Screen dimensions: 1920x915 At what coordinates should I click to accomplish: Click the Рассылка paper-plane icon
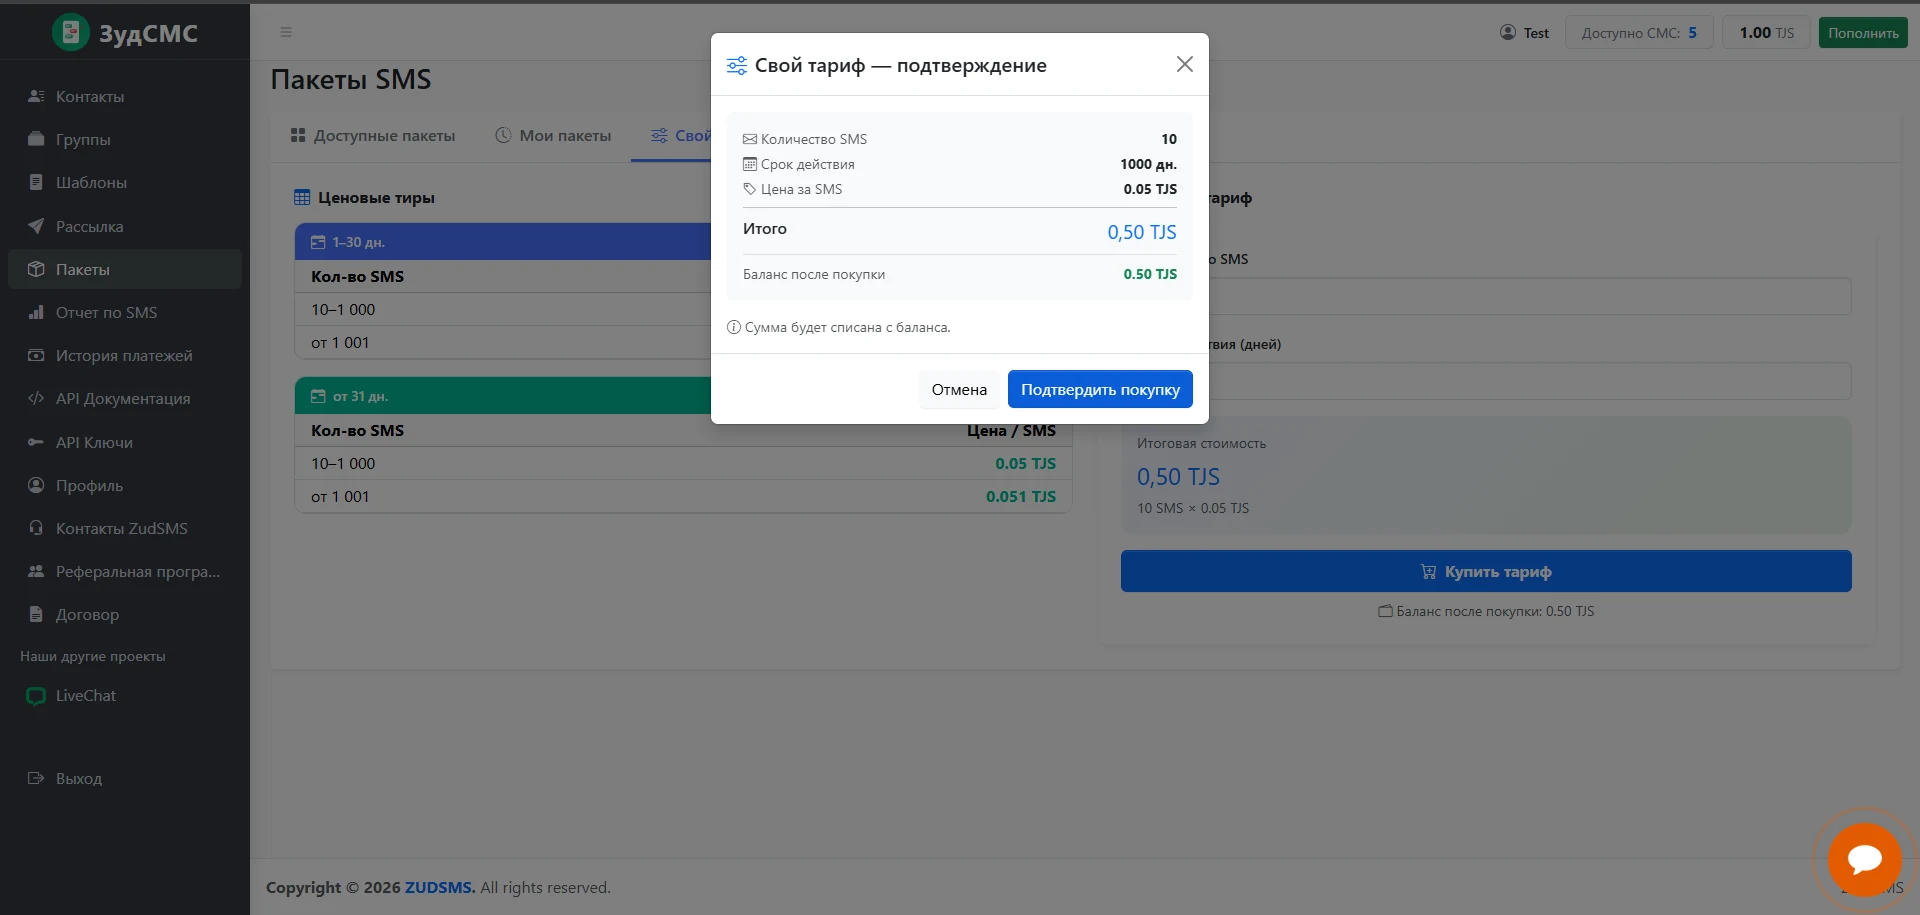pyautogui.click(x=36, y=226)
